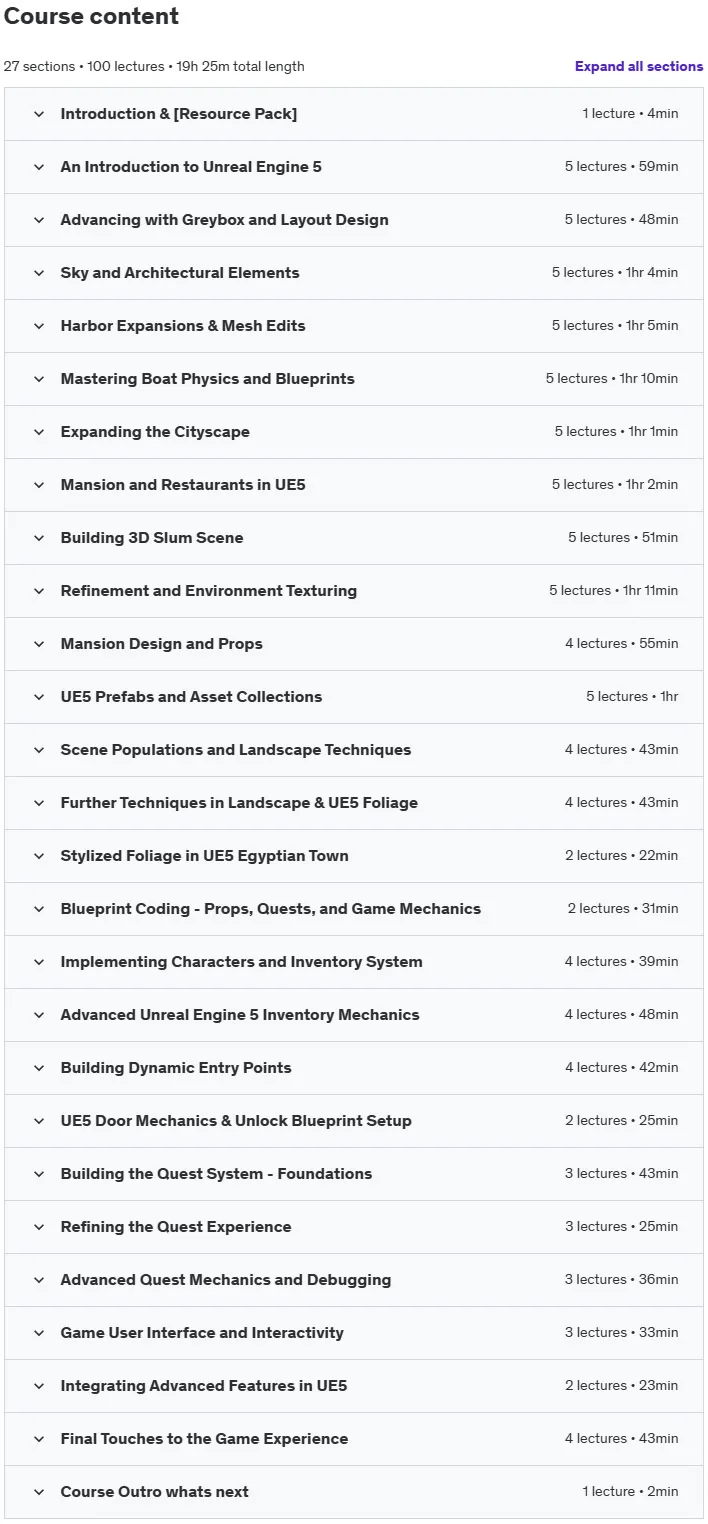Click the Course Outro whats next section
708x1524 pixels.
(354, 1492)
